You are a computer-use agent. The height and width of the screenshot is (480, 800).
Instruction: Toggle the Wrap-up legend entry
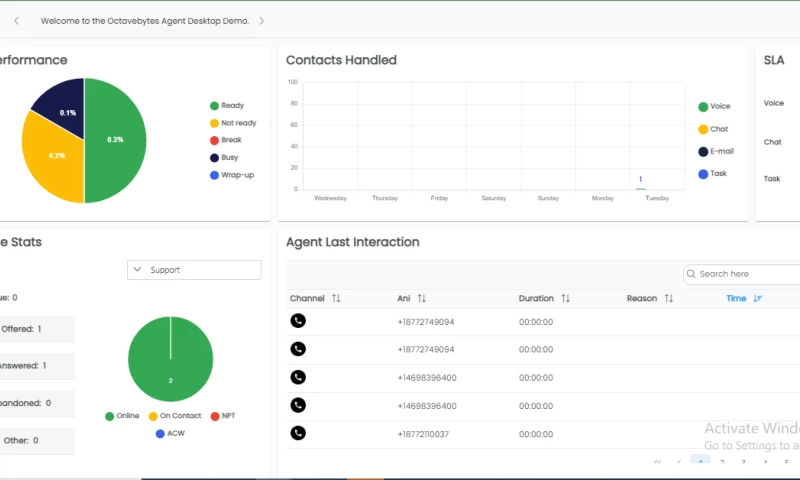[x=232, y=175]
